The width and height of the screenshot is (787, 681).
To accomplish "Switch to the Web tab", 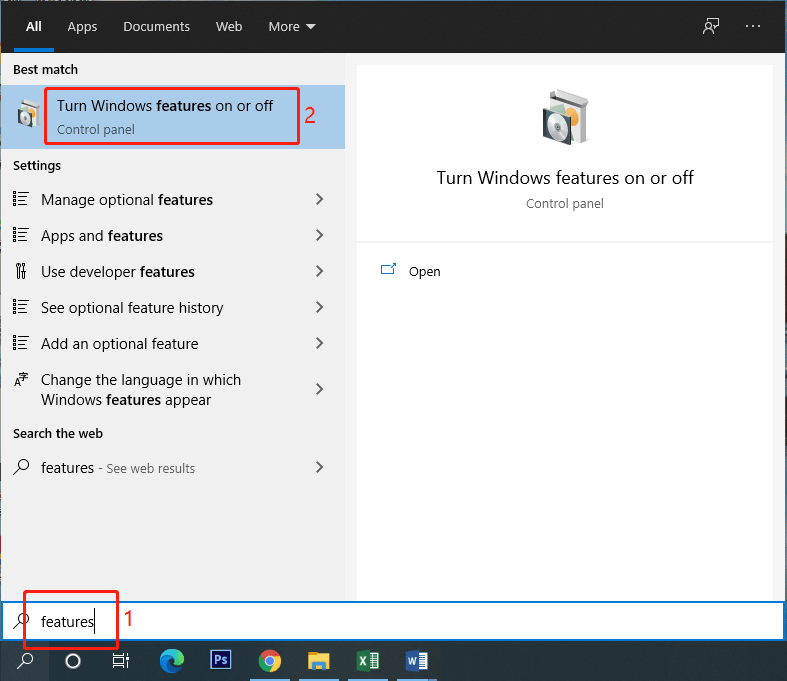I will point(229,27).
